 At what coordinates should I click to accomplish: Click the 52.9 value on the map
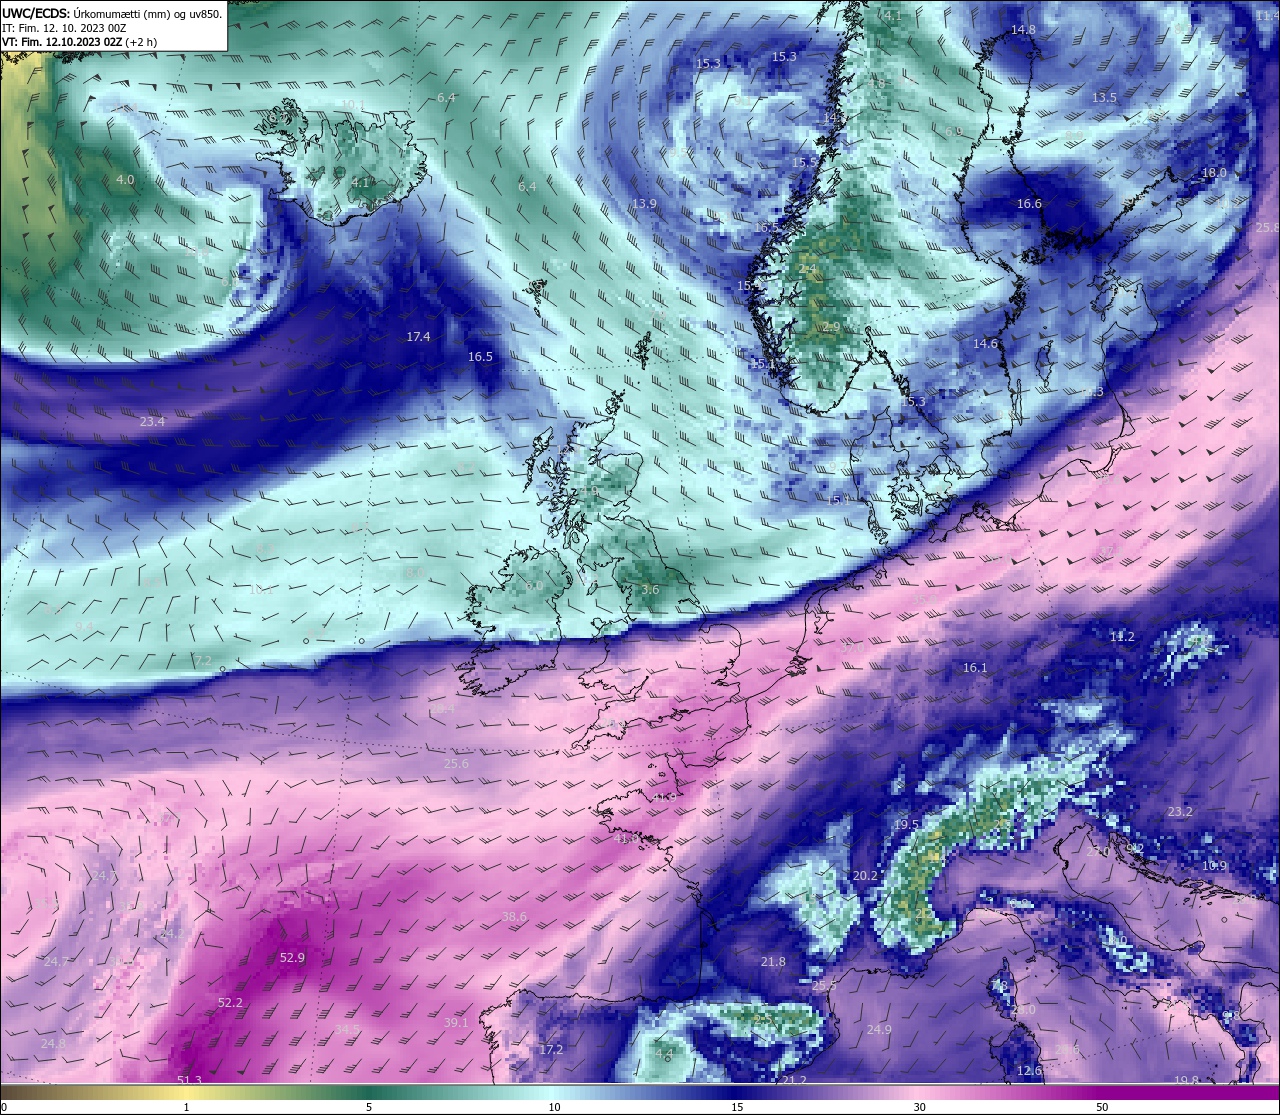click(292, 957)
